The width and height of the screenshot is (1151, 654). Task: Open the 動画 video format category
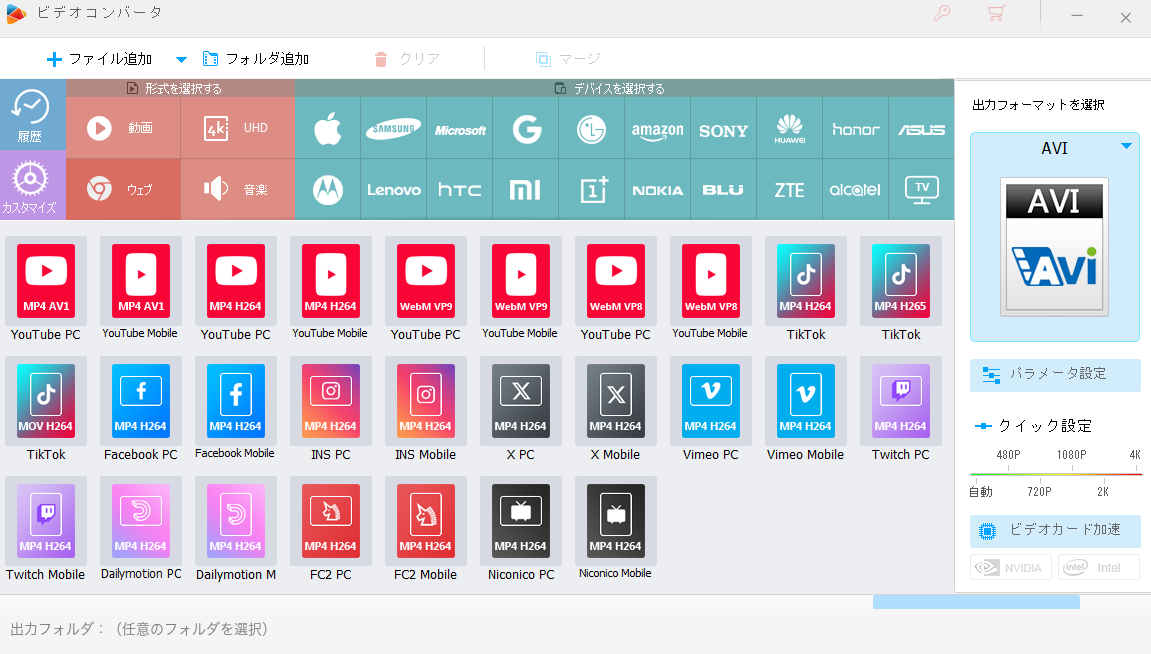coord(123,128)
